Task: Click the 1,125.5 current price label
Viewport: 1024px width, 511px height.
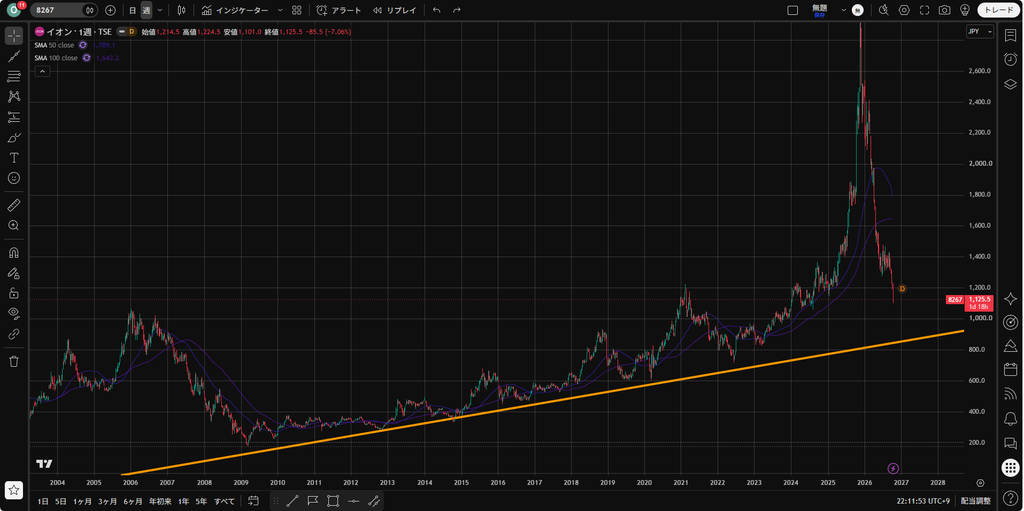Action: tap(980, 299)
